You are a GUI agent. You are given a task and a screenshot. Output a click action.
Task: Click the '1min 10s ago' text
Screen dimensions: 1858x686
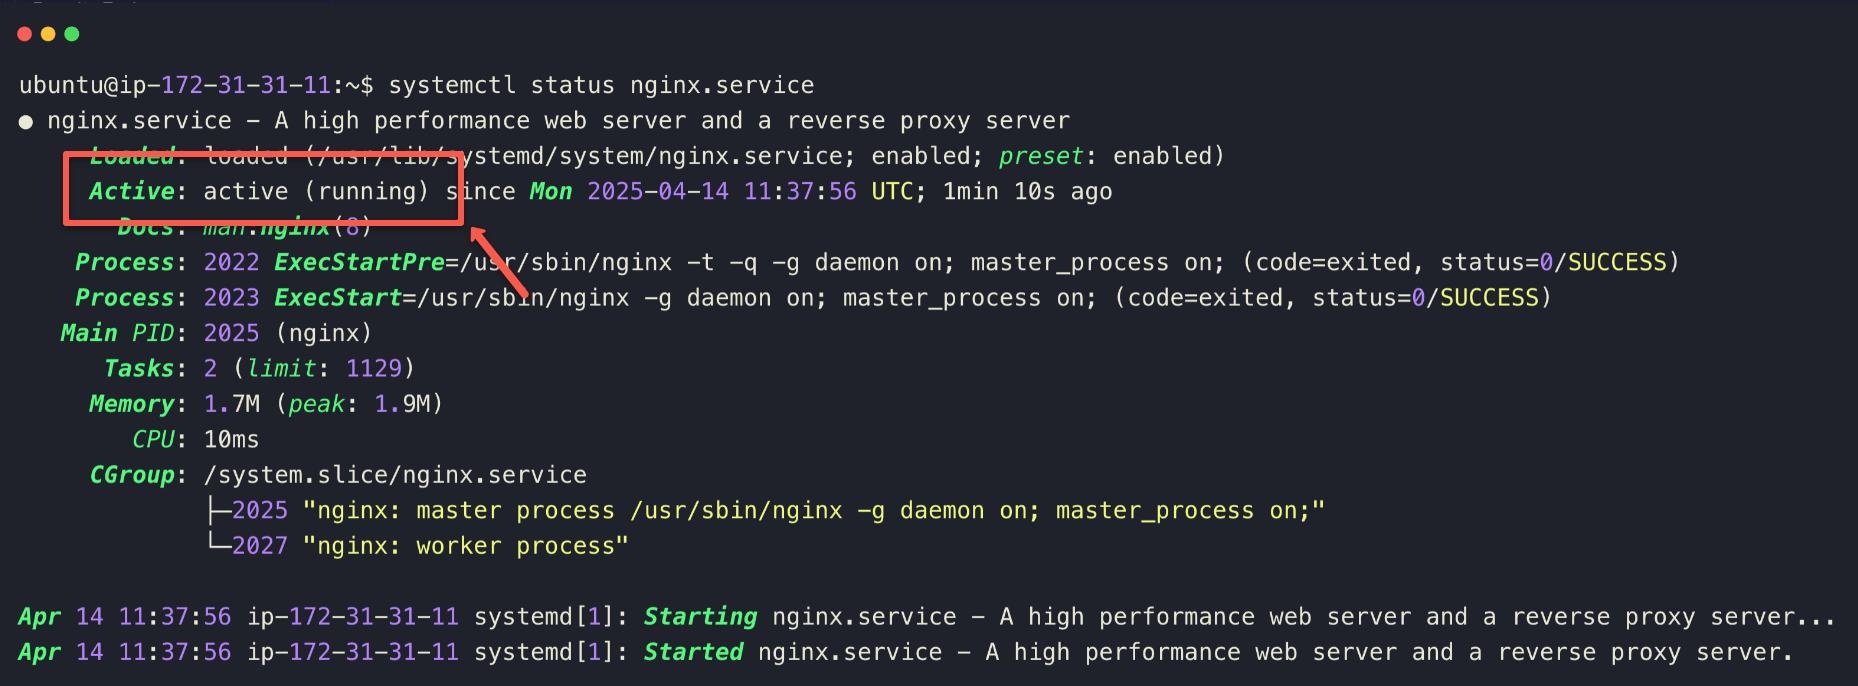[x=1027, y=191]
